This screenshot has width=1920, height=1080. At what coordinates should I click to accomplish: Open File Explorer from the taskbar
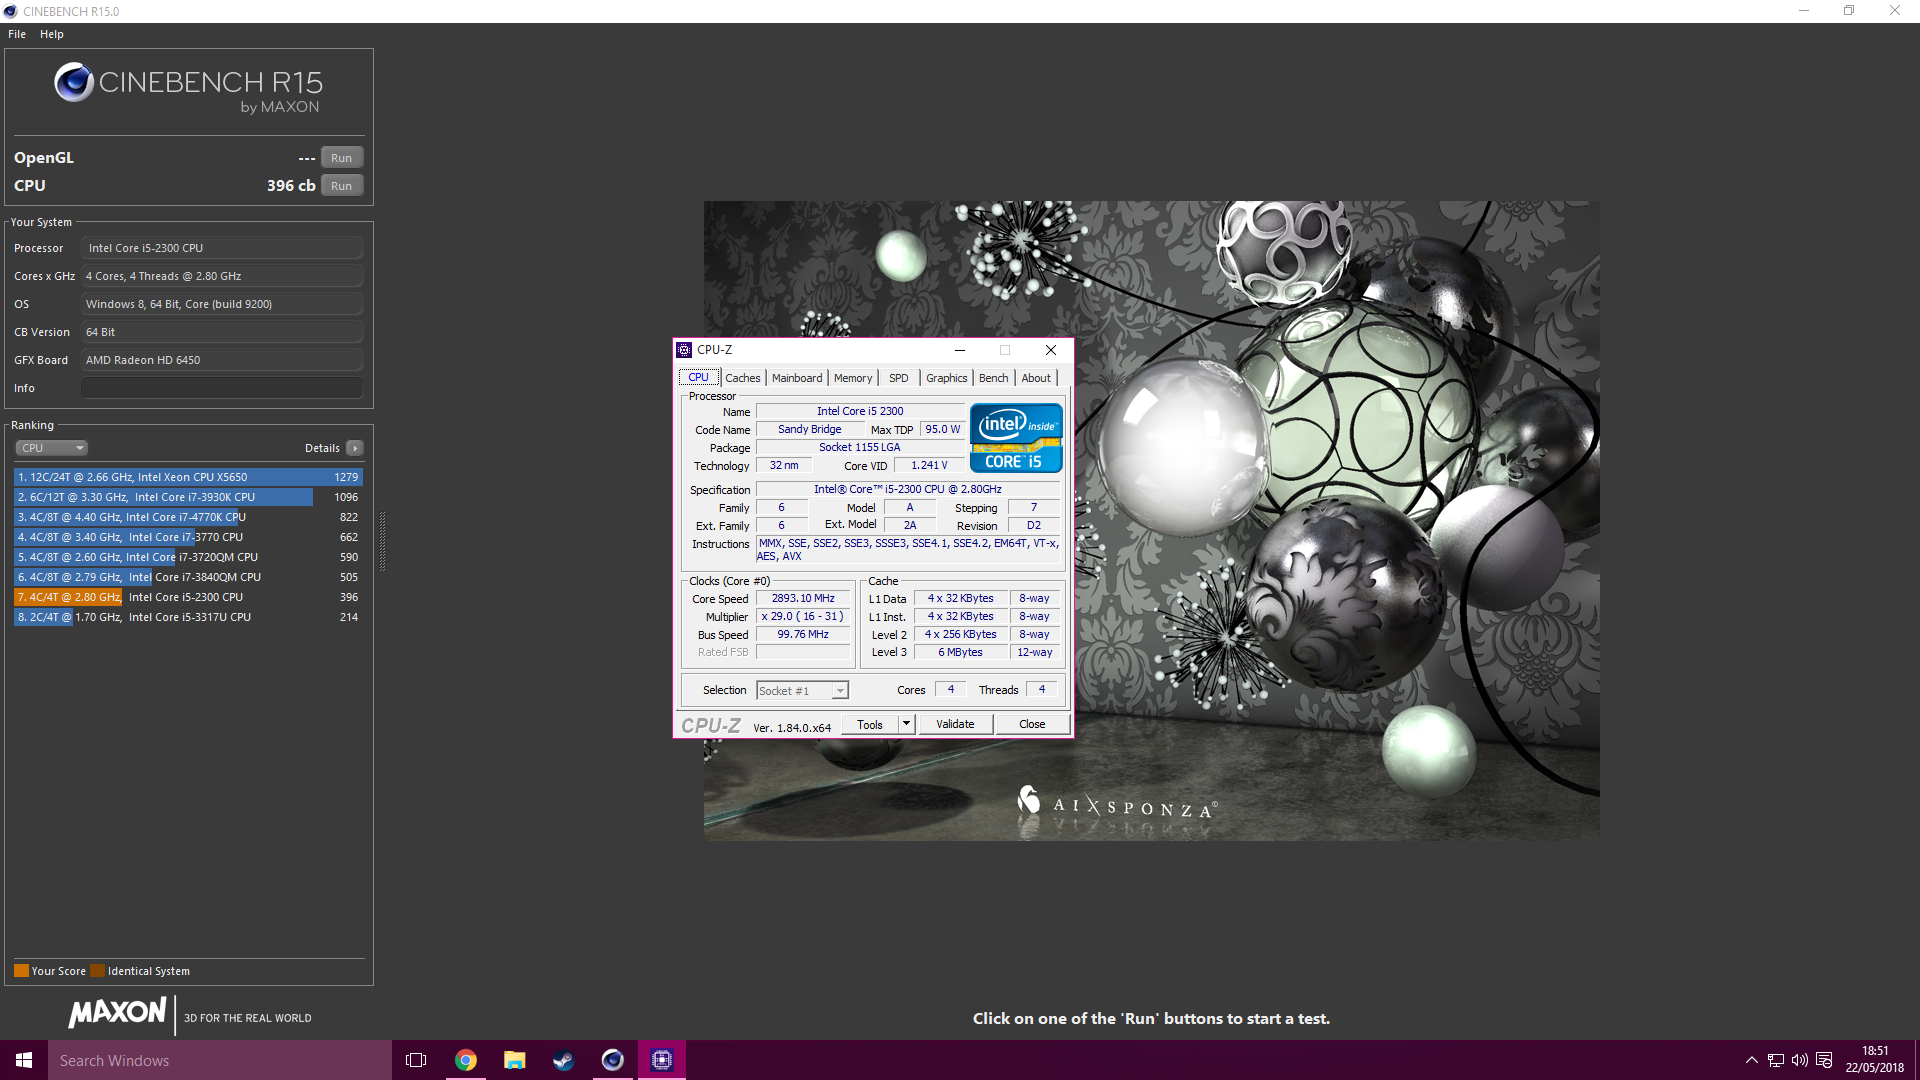(515, 1060)
